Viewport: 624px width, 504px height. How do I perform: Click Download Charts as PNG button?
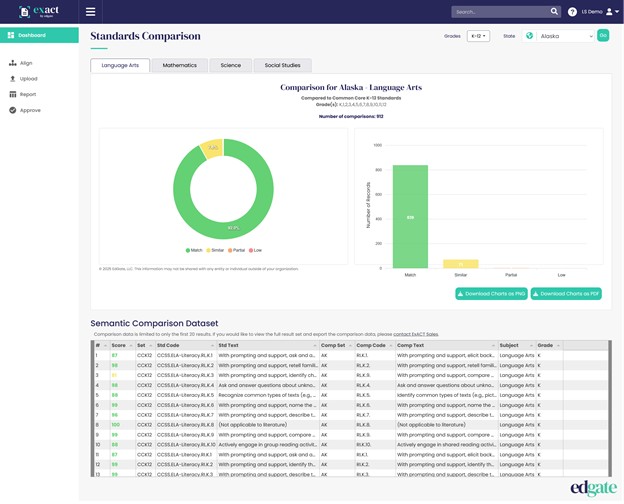pos(491,294)
